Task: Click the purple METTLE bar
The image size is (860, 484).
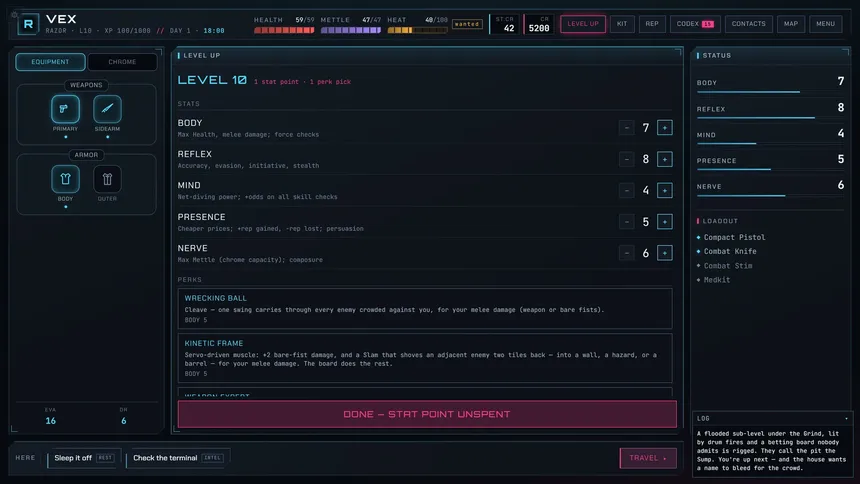Action: 350,30
